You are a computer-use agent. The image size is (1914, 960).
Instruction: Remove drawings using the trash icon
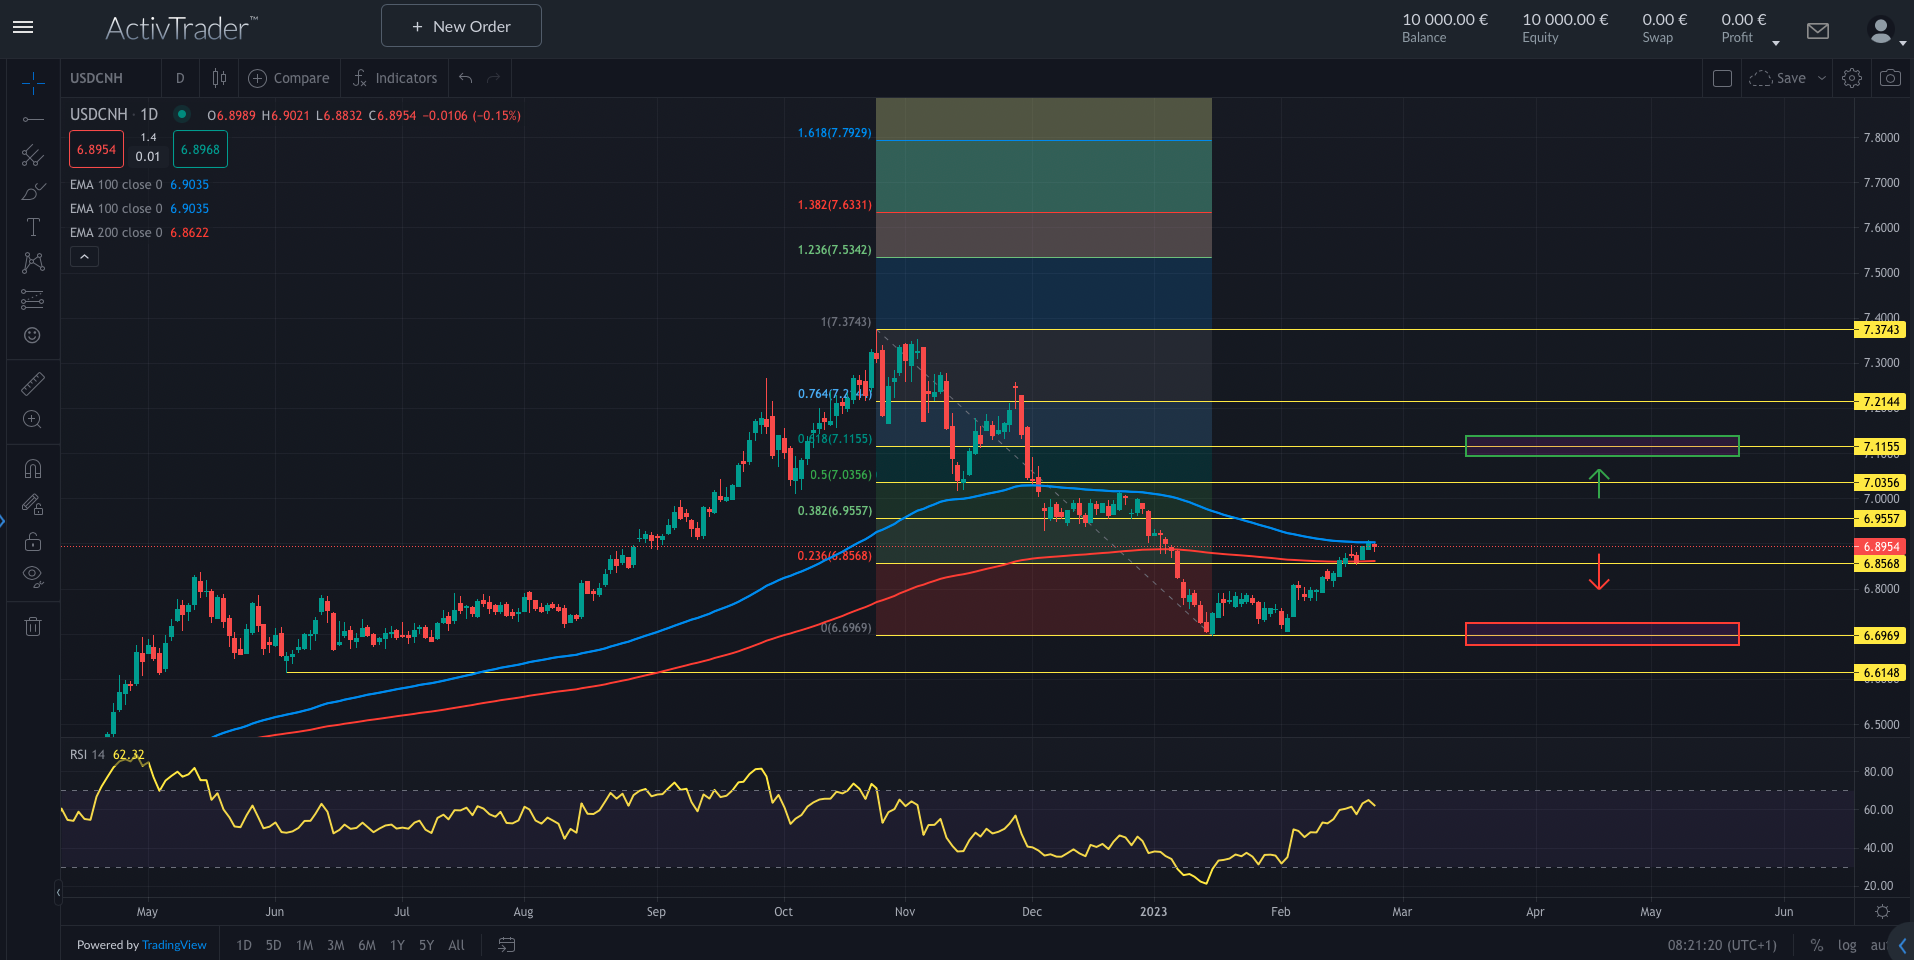[x=33, y=625]
